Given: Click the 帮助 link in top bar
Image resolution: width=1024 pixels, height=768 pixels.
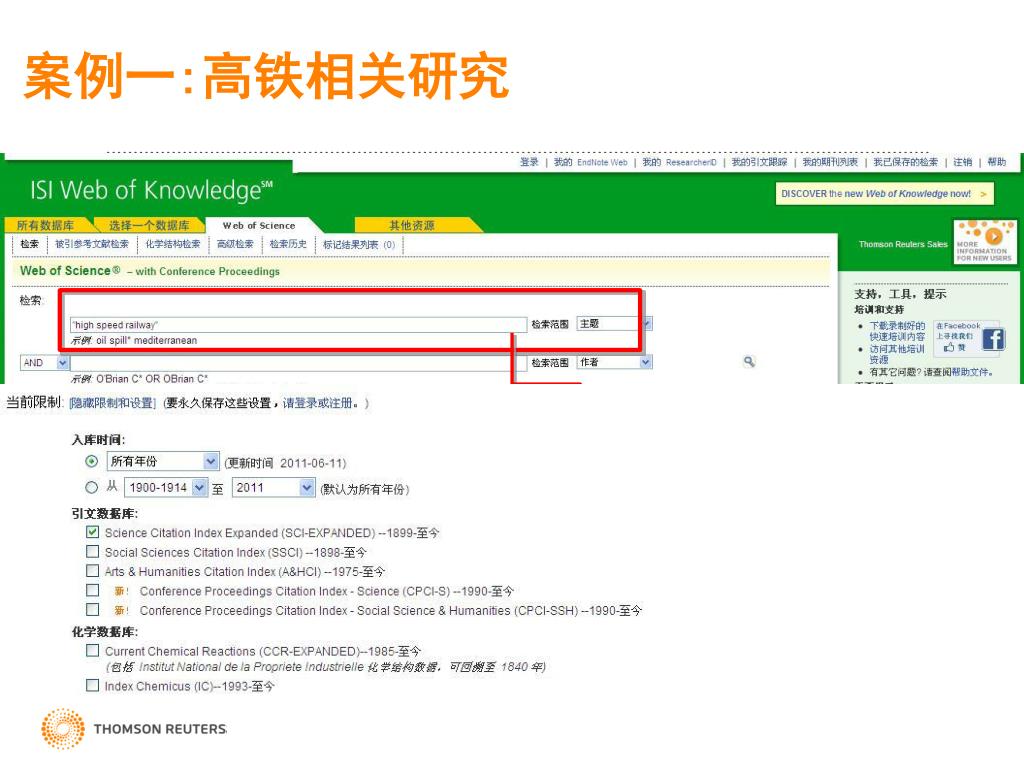Looking at the screenshot, I should pyautogui.click(x=997, y=162).
